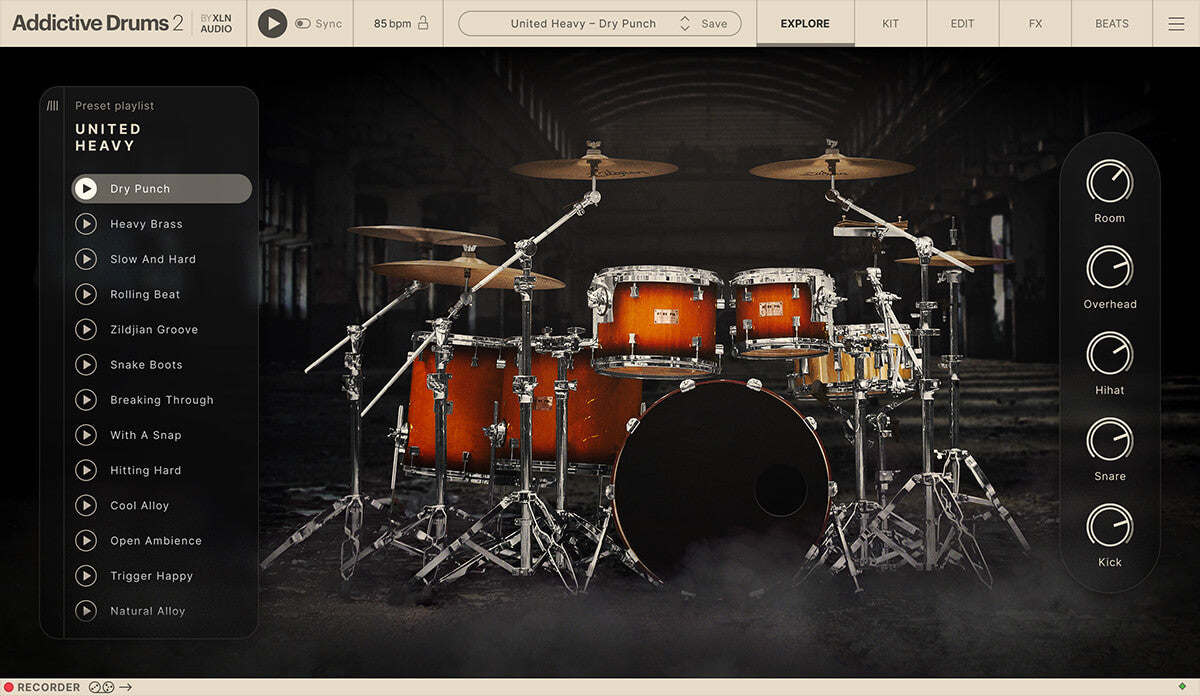Click the recorder export arrow icon
This screenshot has height=696, width=1200.
point(125,687)
